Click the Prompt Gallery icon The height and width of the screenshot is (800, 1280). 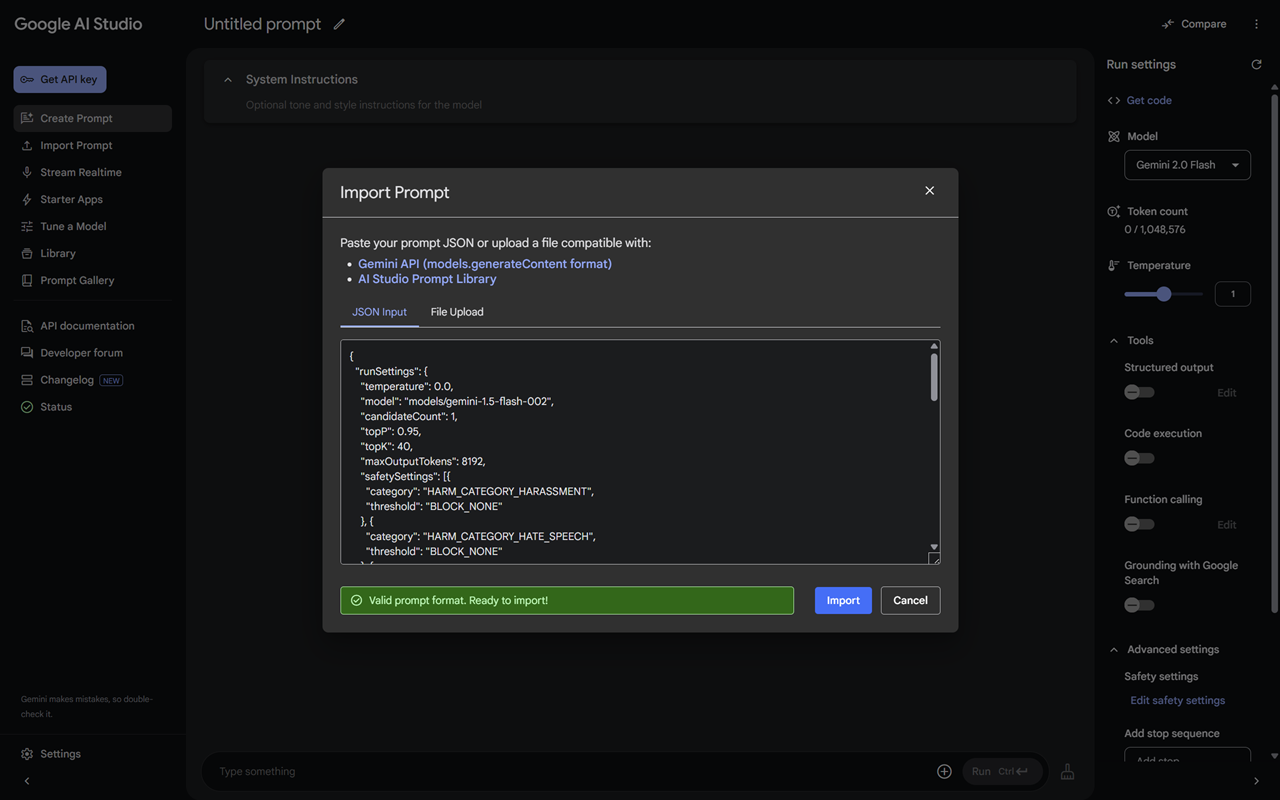point(27,280)
